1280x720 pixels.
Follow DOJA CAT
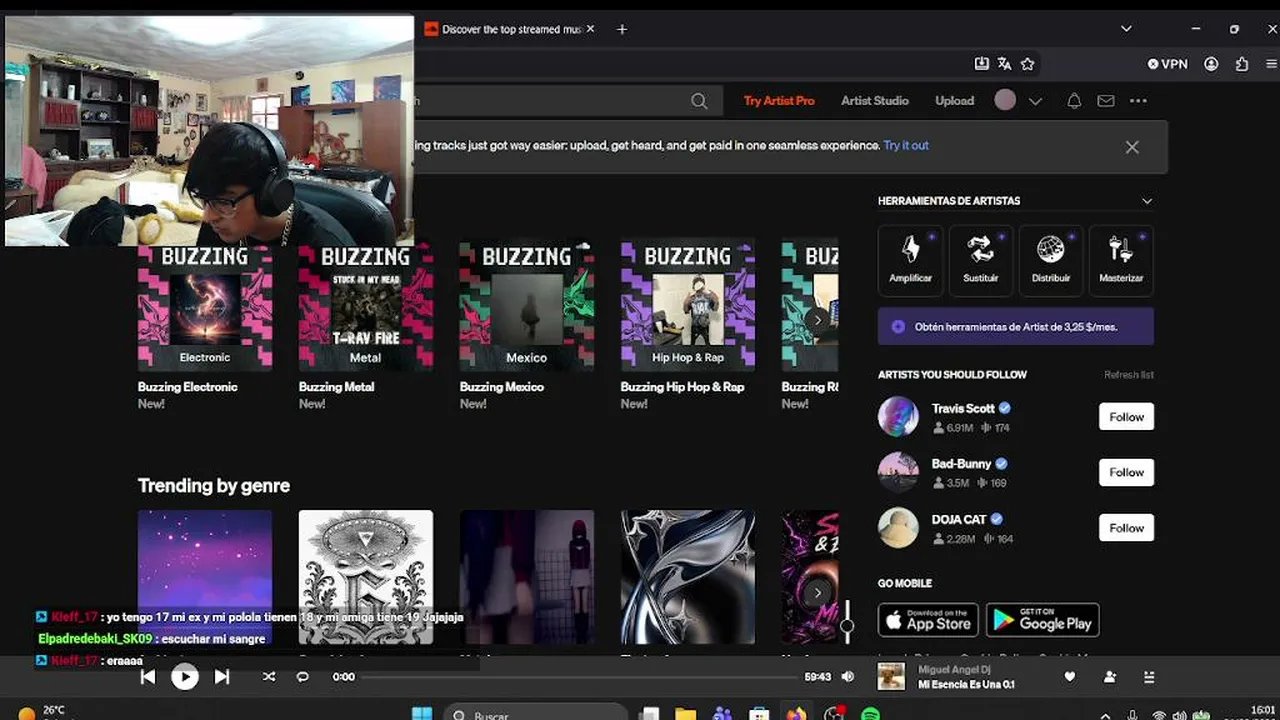(1126, 528)
